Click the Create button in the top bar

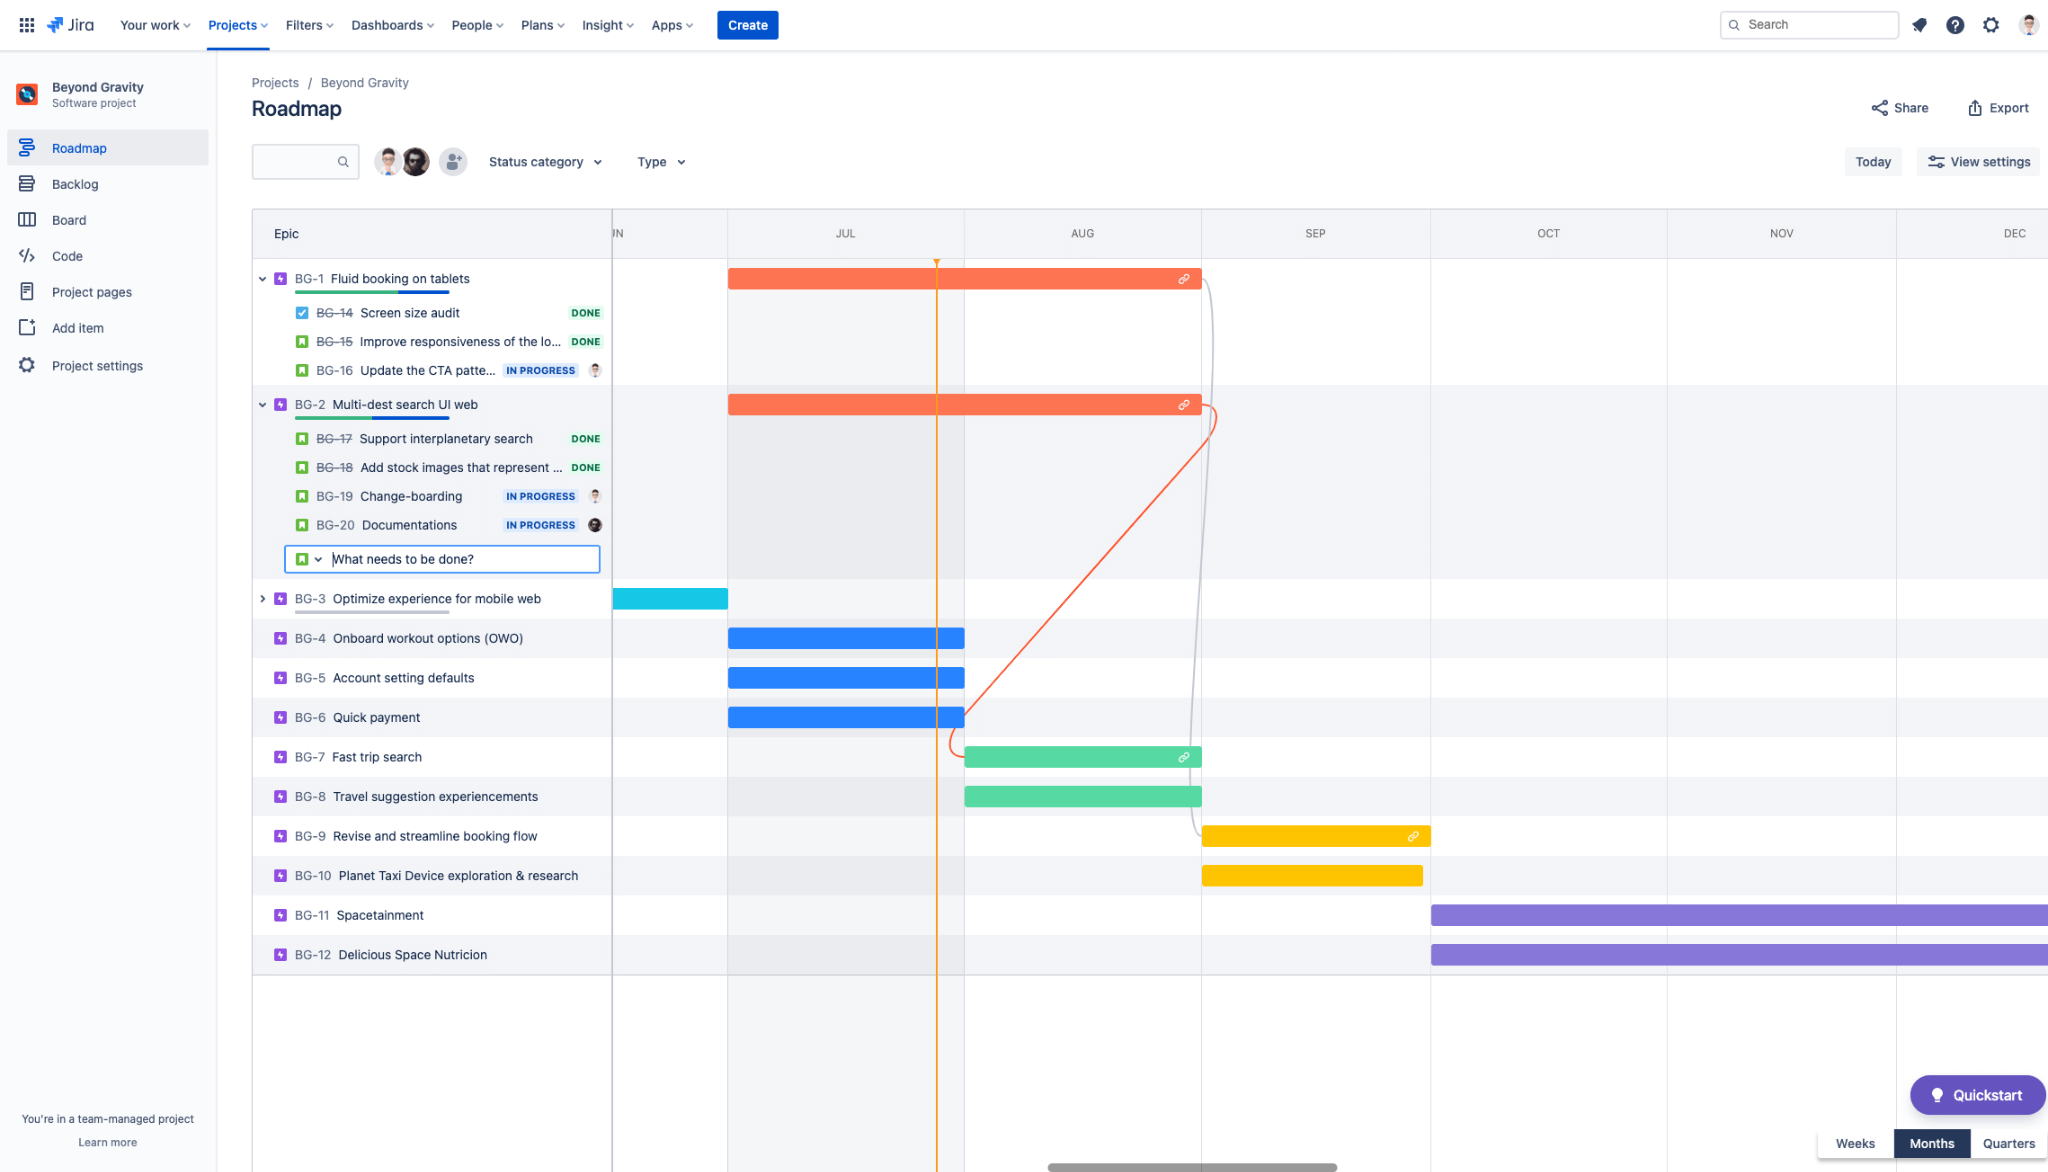(x=747, y=25)
